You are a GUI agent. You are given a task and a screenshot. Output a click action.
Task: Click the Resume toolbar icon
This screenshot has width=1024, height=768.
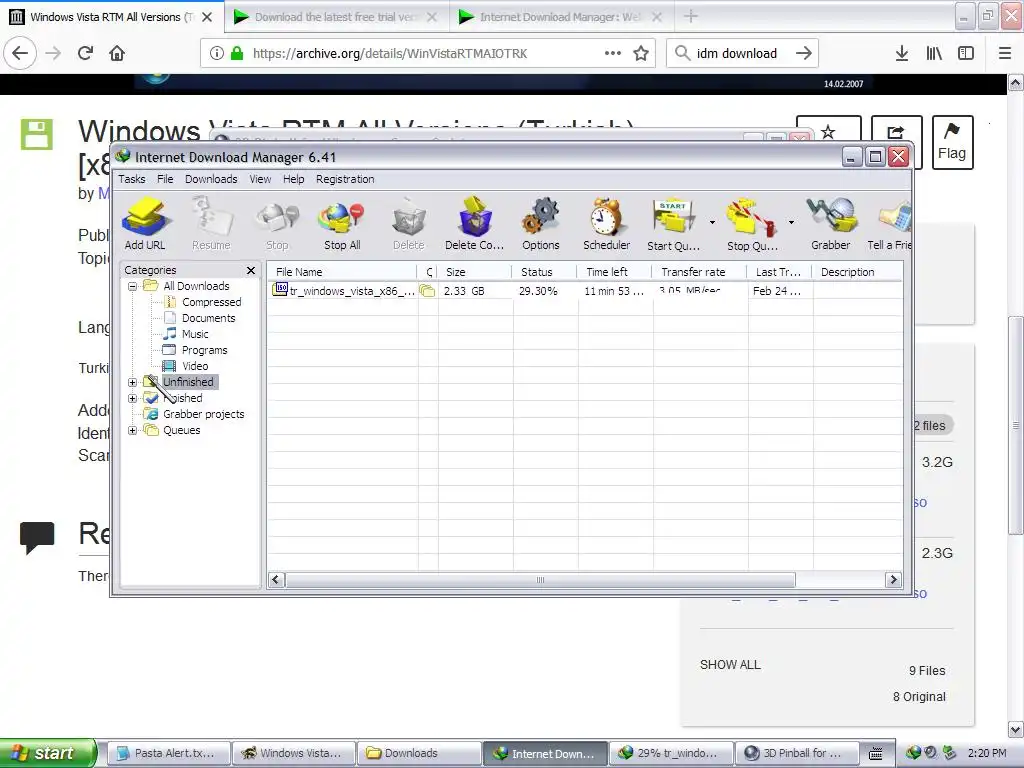point(211,224)
